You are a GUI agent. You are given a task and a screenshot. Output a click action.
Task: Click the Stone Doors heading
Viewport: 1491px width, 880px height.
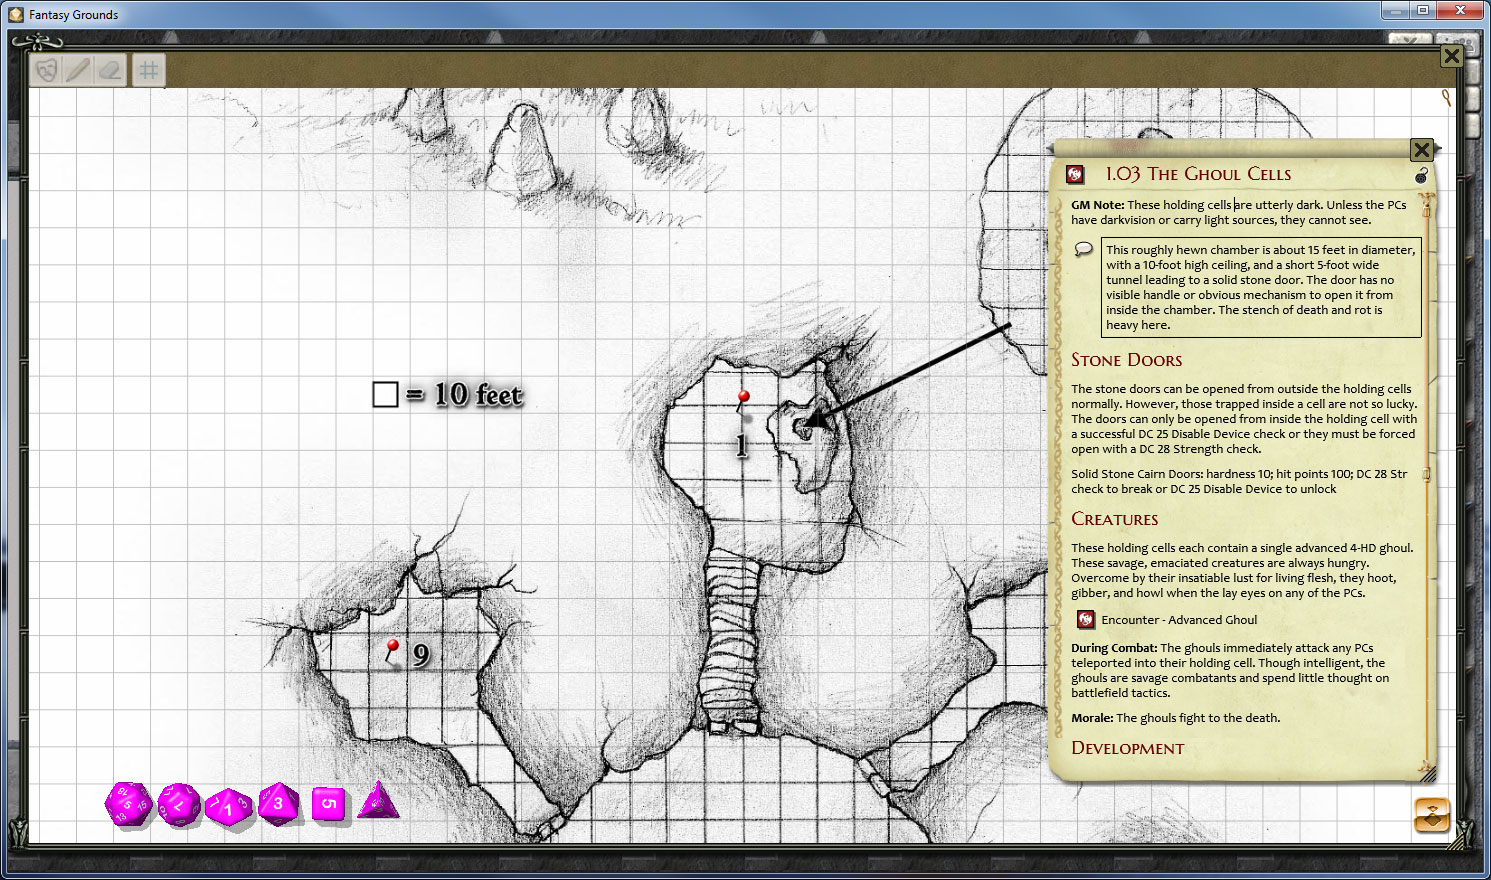click(1126, 360)
